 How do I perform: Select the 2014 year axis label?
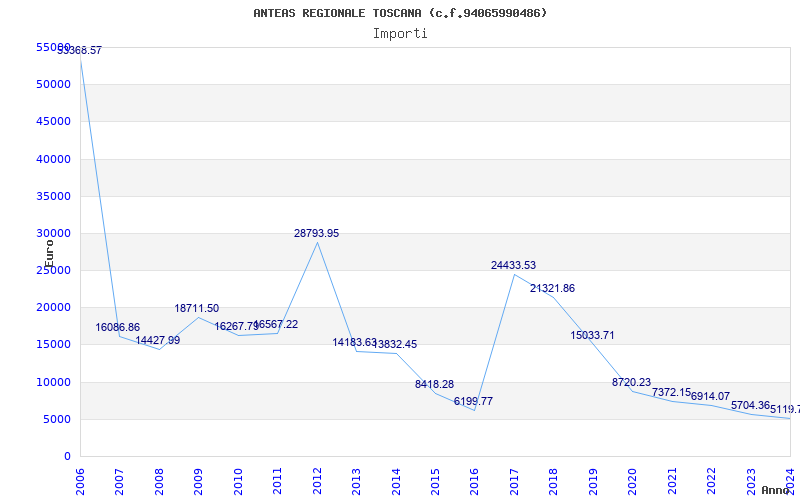[x=396, y=482]
